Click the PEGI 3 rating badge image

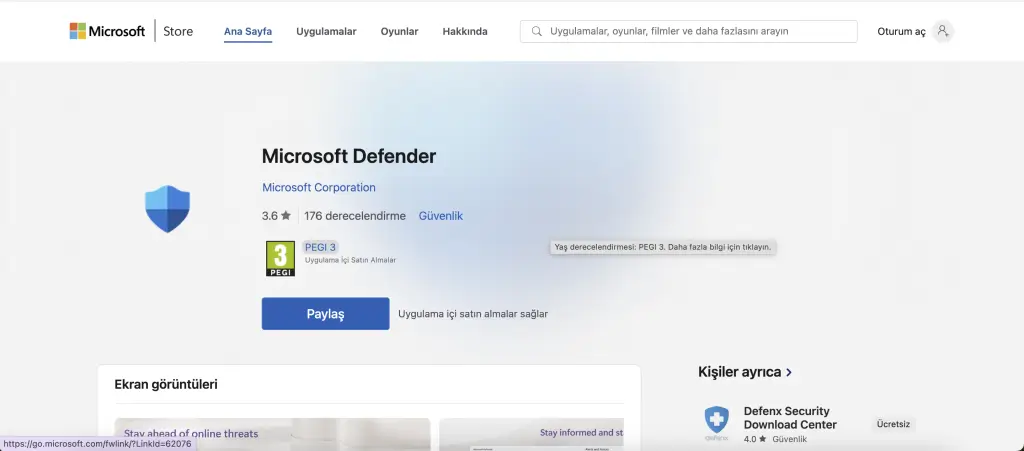point(280,258)
